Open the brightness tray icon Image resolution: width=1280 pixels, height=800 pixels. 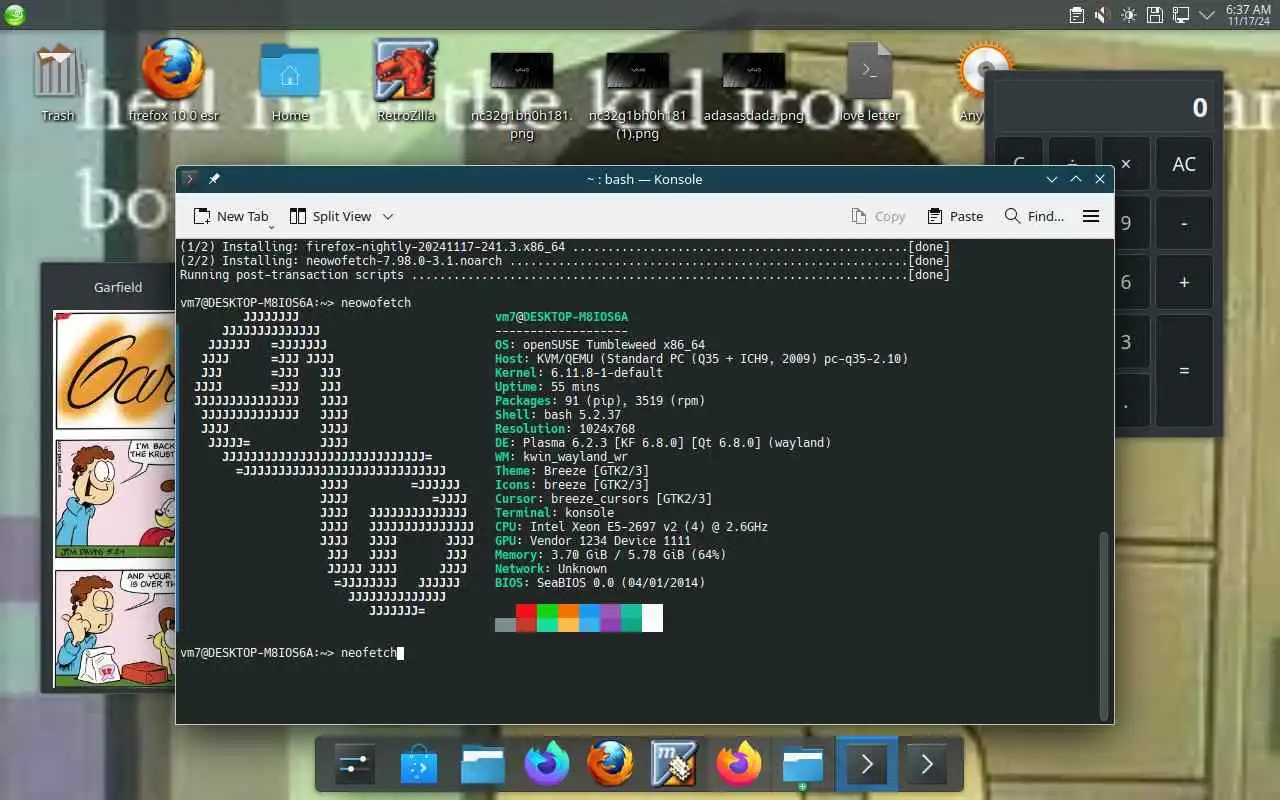1129,15
